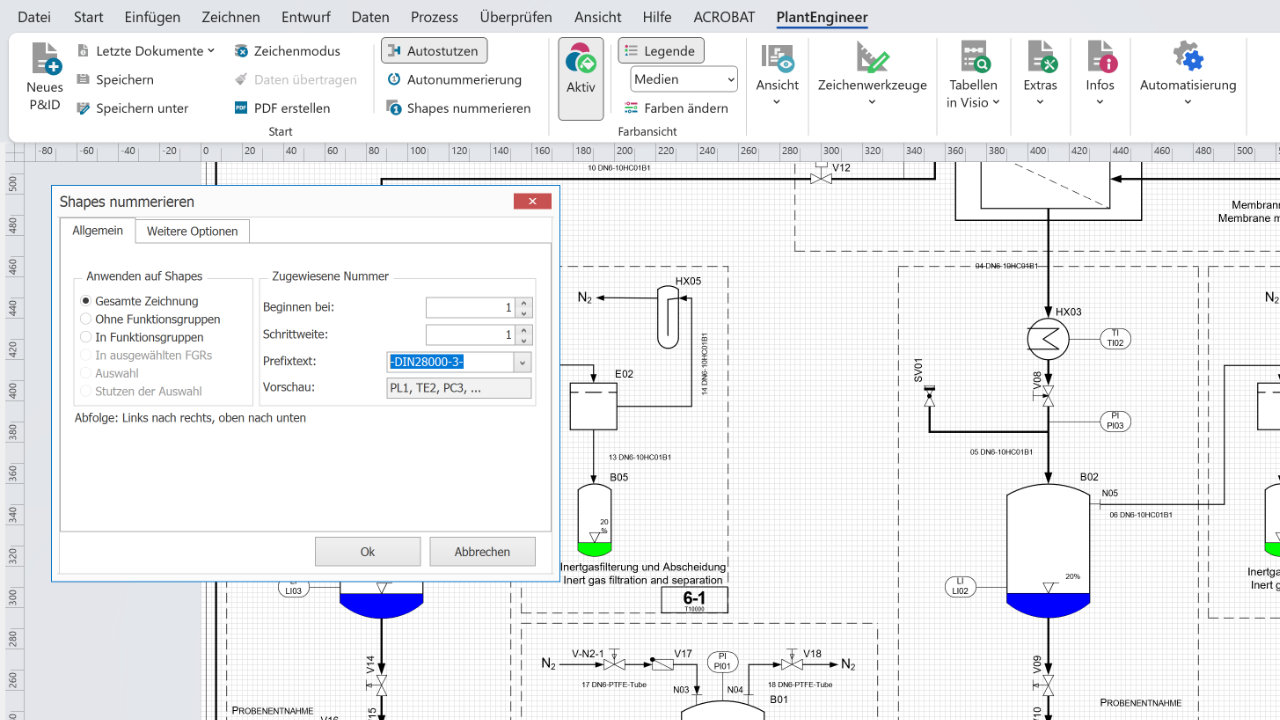Open the Medien dropdown
This screenshot has width=1280, height=720.
point(684,80)
